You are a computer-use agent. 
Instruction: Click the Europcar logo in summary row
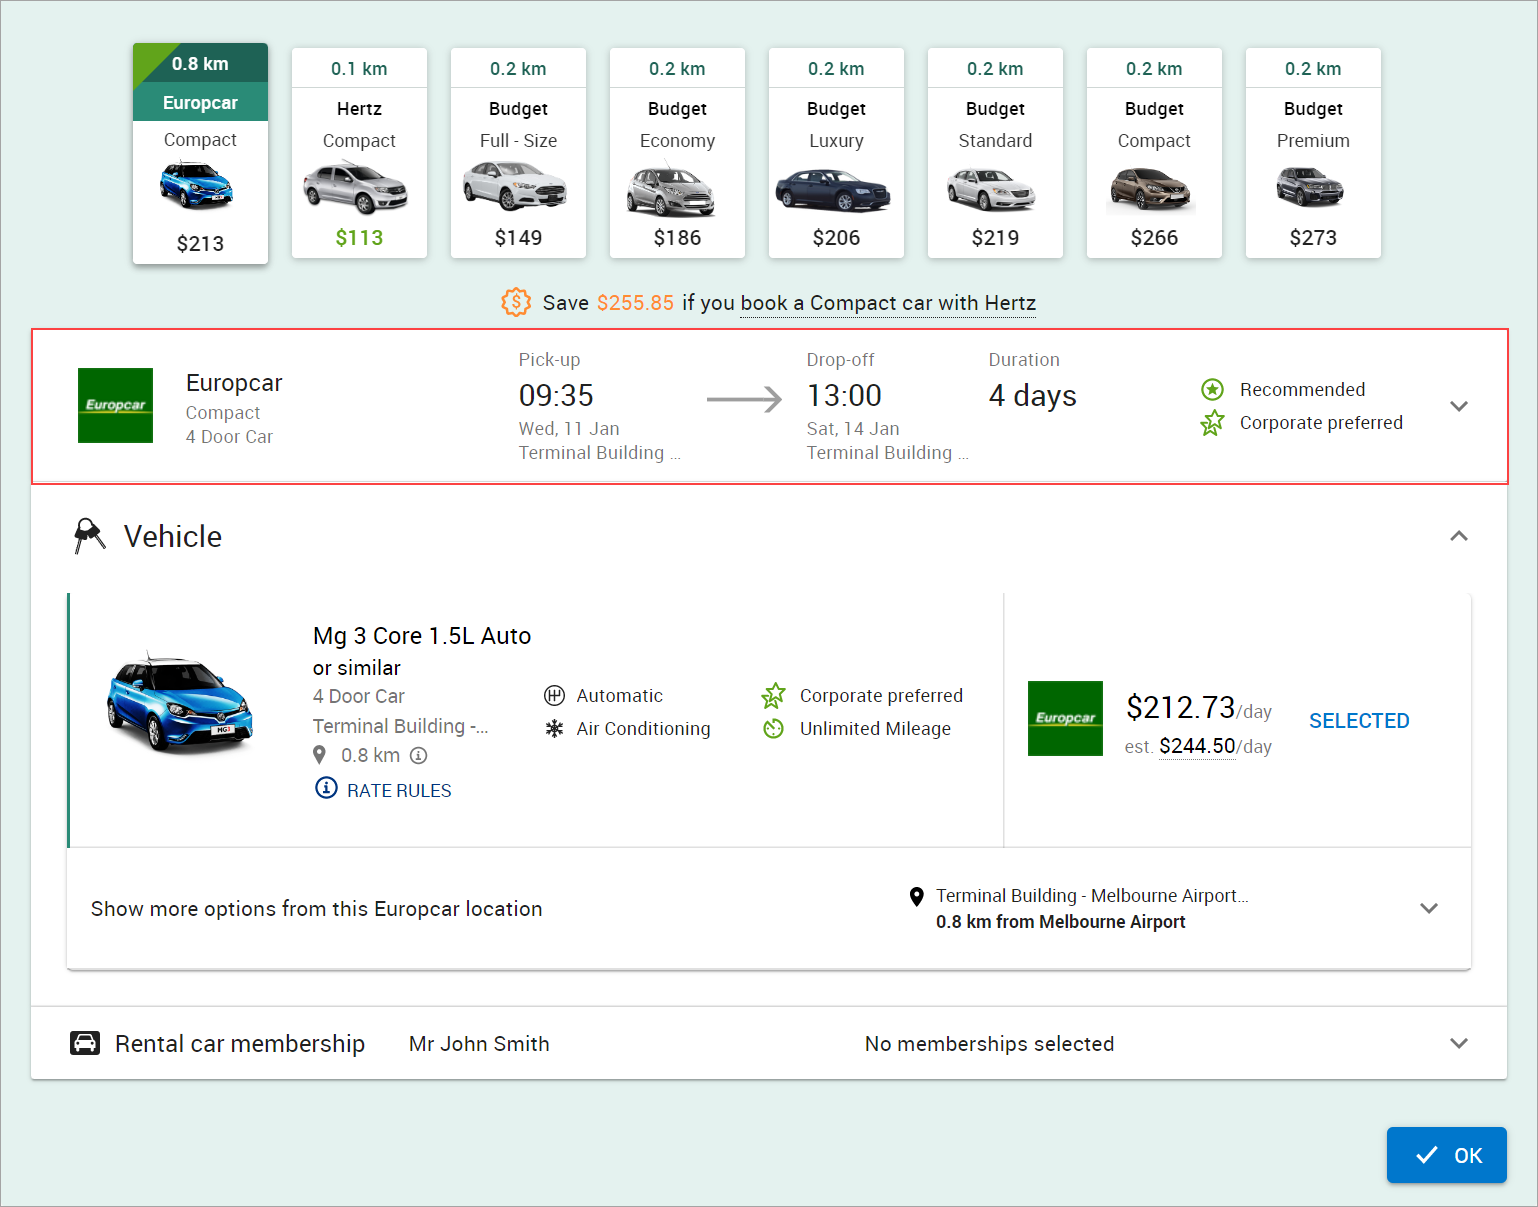click(116, 405)
